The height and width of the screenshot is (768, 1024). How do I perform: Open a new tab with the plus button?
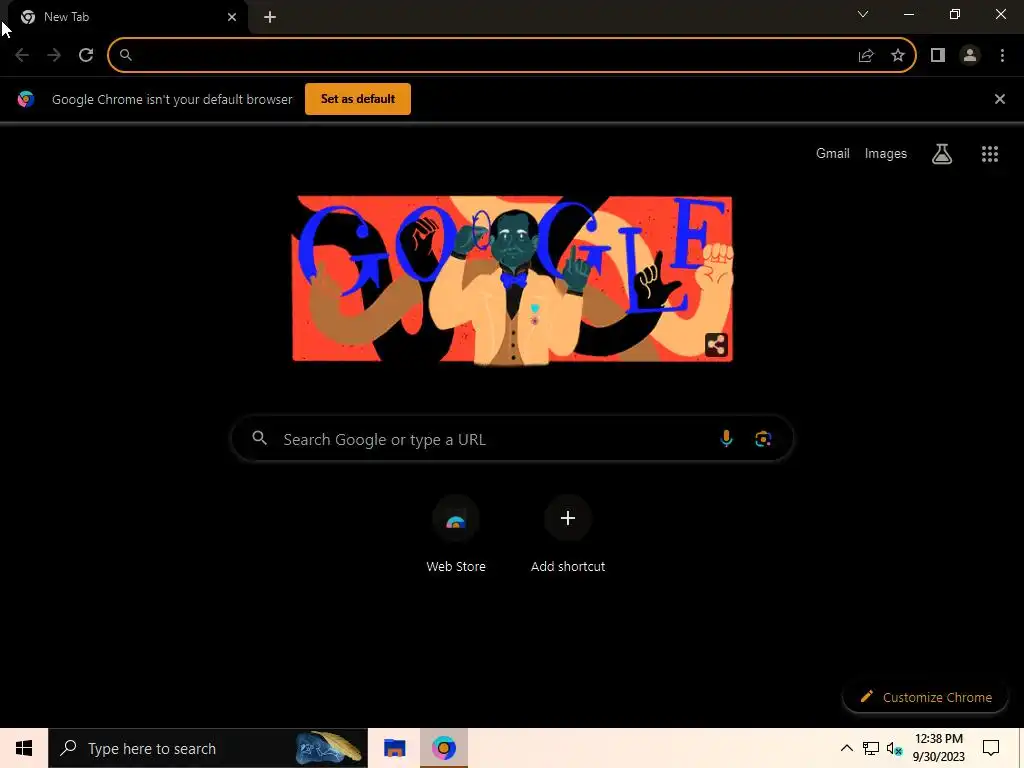click(x=270, y=17)
